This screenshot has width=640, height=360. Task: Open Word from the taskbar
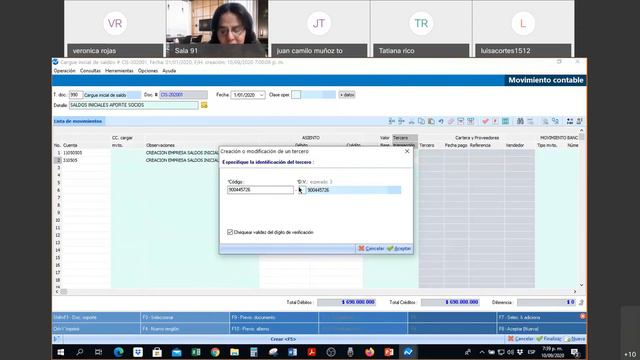click(x=292, y=352)
